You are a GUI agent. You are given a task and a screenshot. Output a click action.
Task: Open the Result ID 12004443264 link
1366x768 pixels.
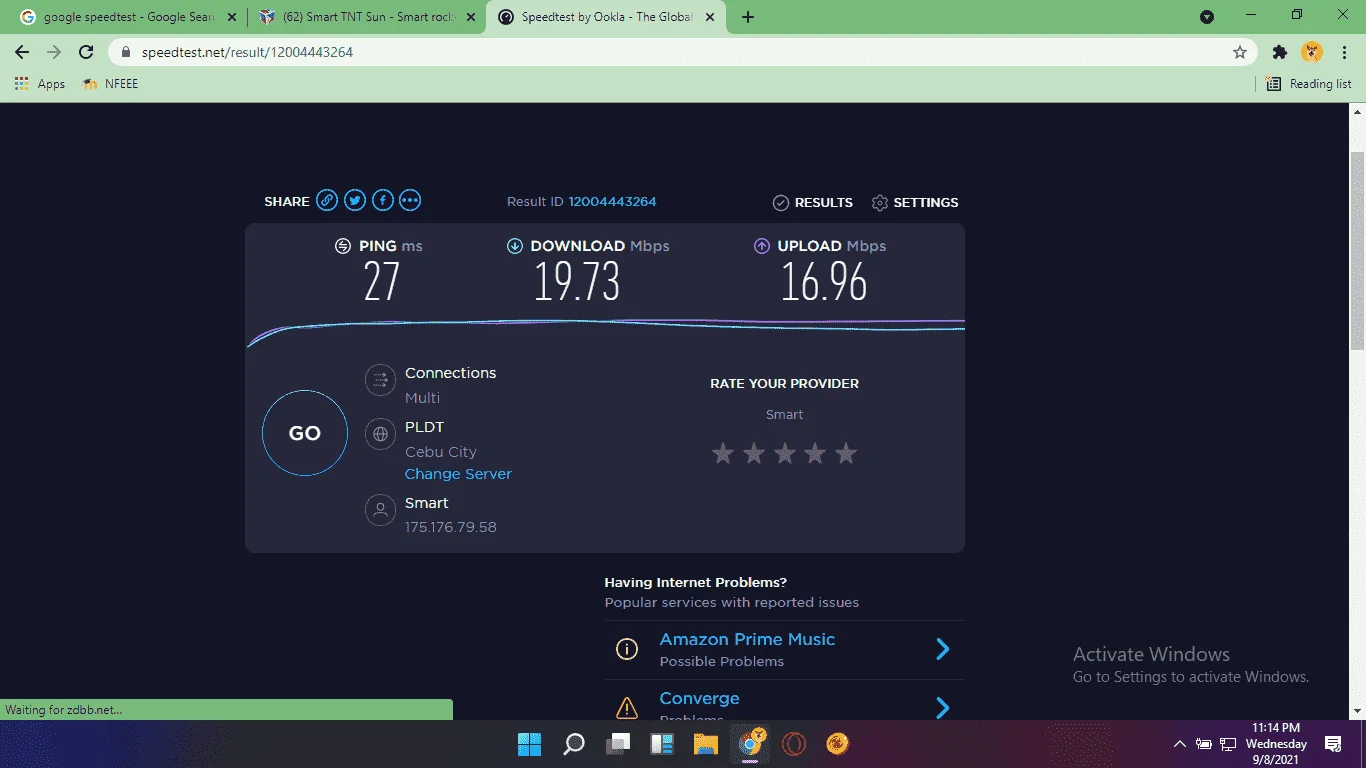[612, 202]
